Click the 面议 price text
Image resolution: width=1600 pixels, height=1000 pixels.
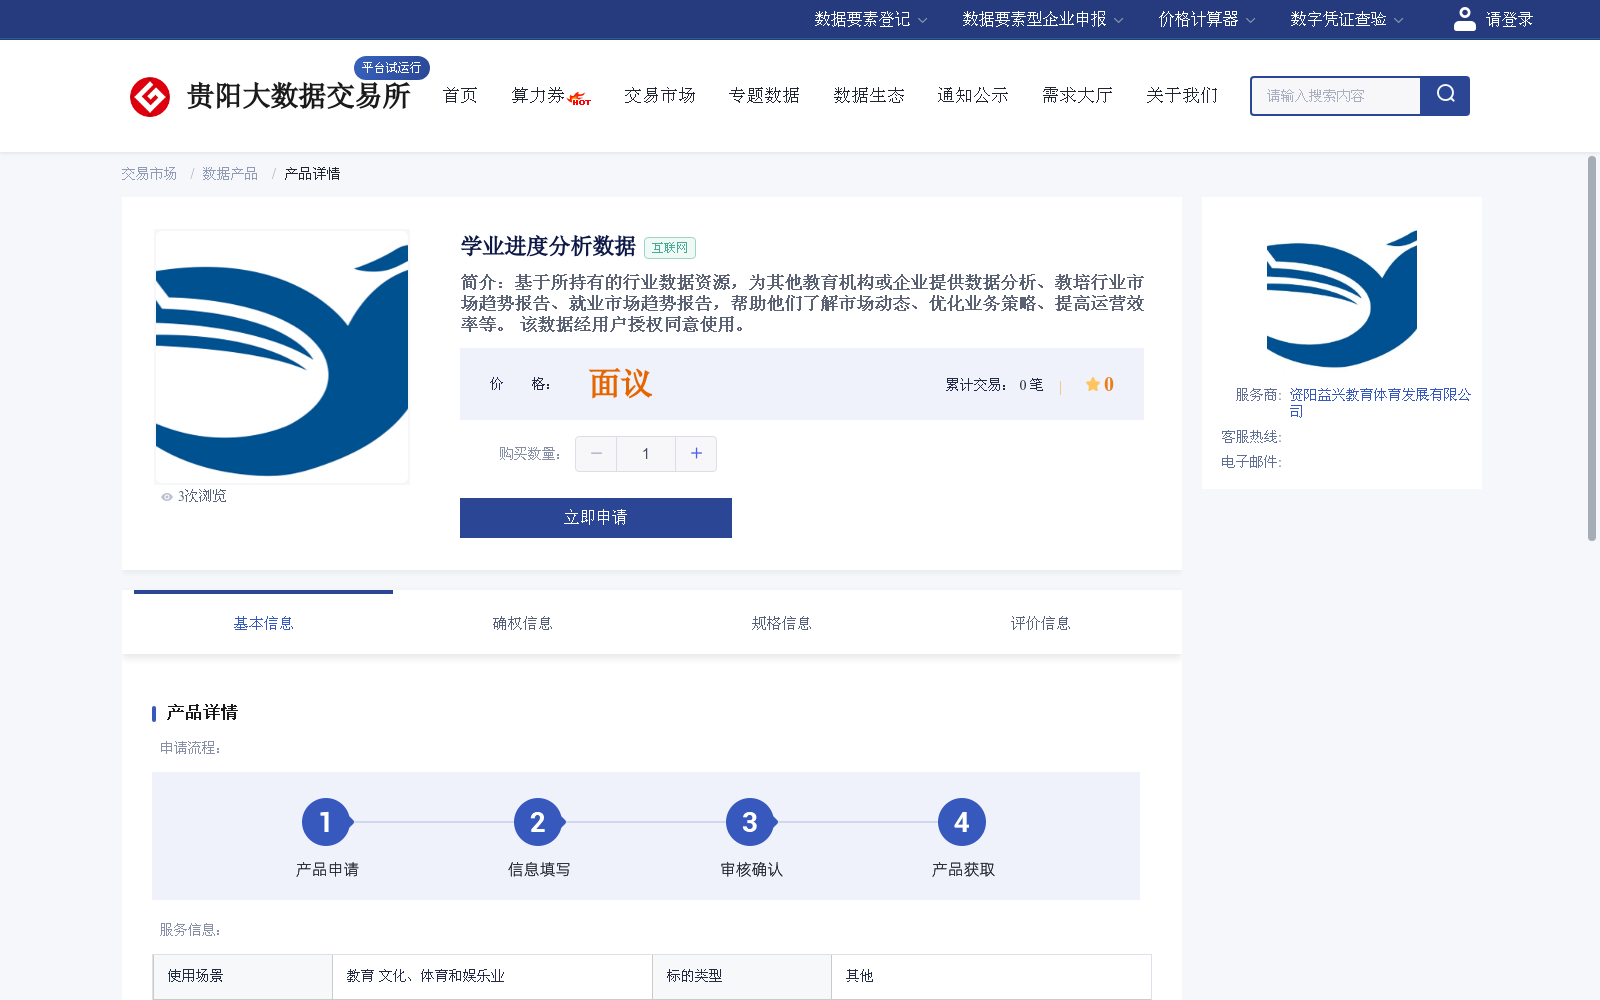[620, 384]
